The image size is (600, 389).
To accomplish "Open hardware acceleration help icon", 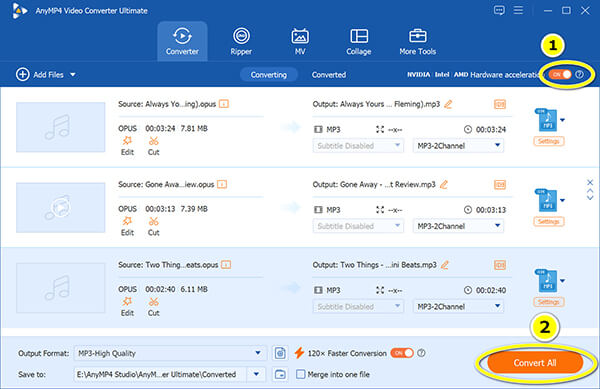I will (x=580, y=74).
